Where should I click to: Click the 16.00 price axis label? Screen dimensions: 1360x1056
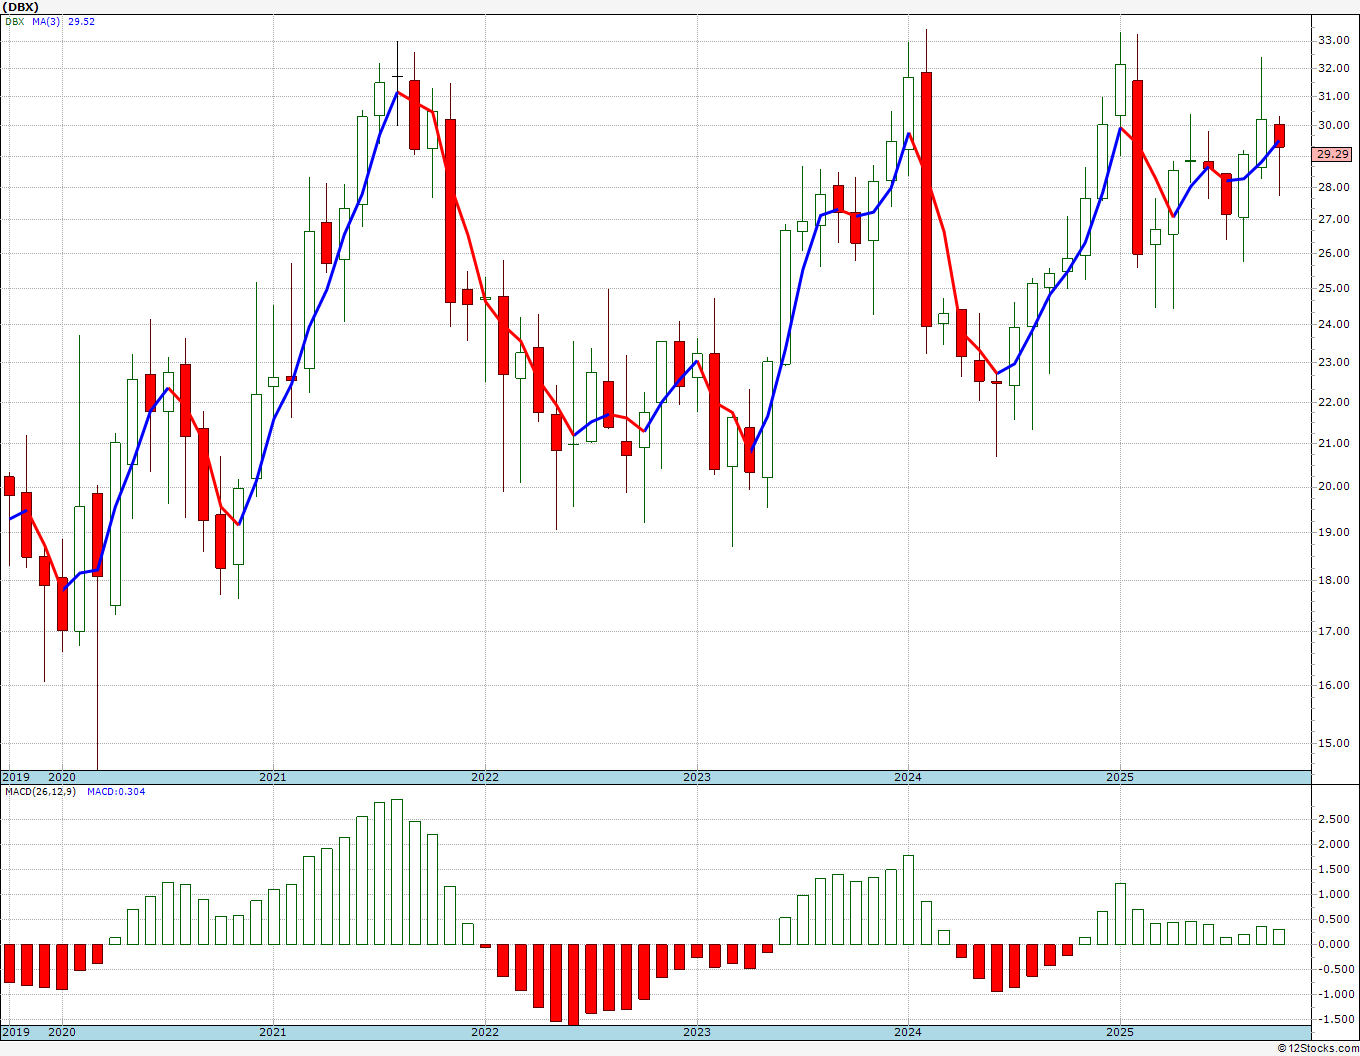click(x=1333, y=686)
